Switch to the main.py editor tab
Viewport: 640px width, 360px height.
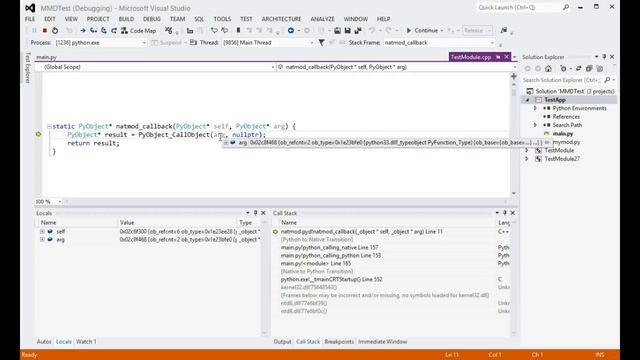click(x=46, y=57)
